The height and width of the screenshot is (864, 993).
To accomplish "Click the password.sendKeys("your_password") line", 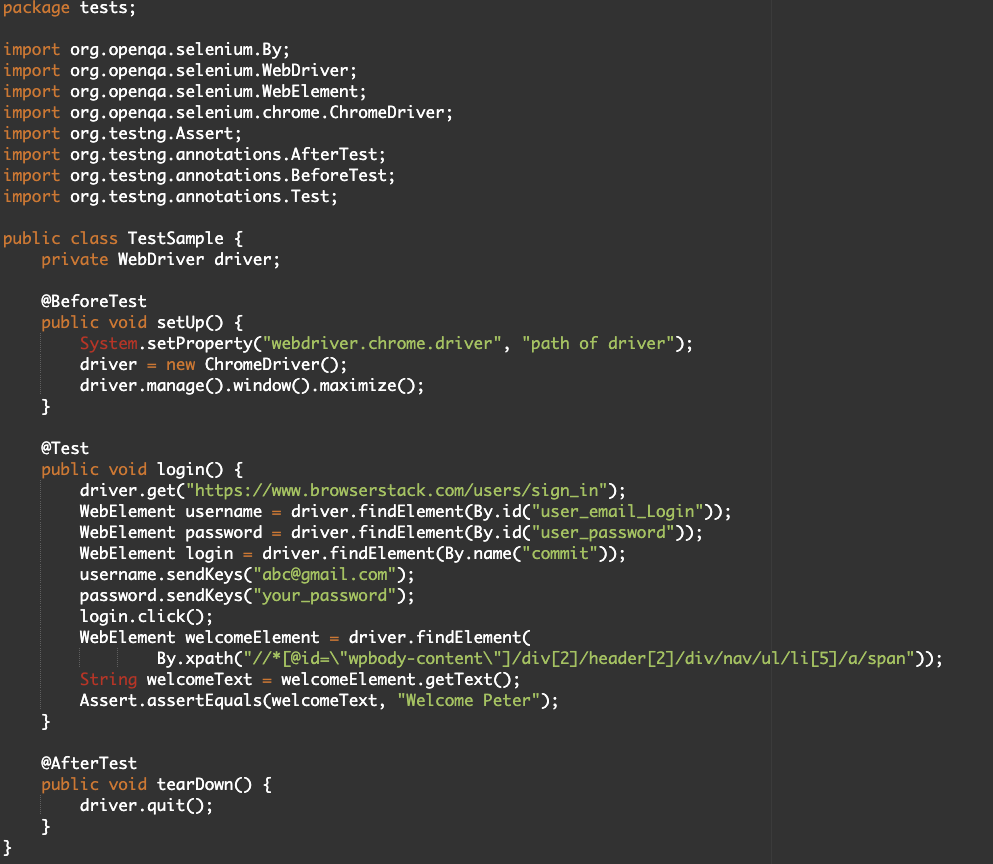I will 247,595.
